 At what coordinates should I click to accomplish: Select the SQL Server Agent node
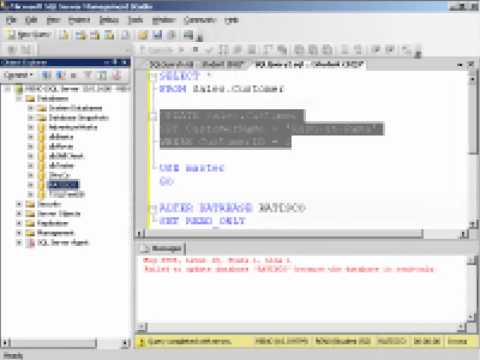[63, 243]
